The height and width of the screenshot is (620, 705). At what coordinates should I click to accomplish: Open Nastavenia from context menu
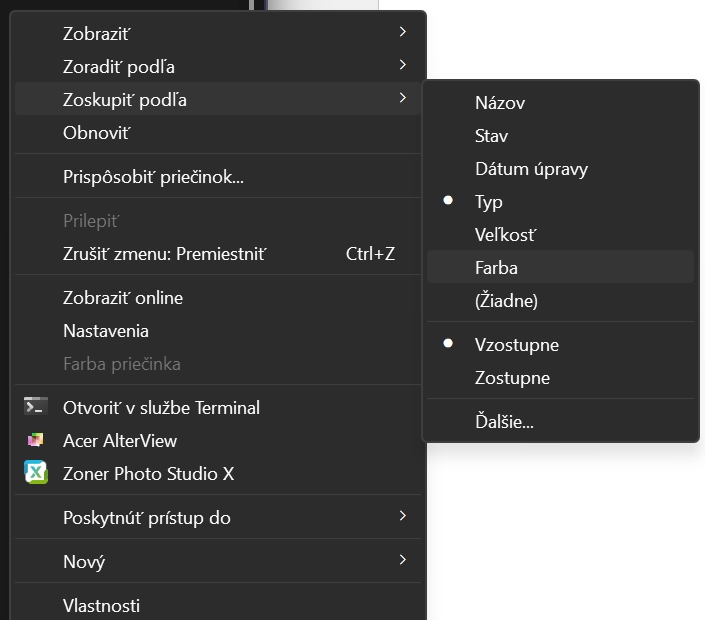click(x=106, y=331)
